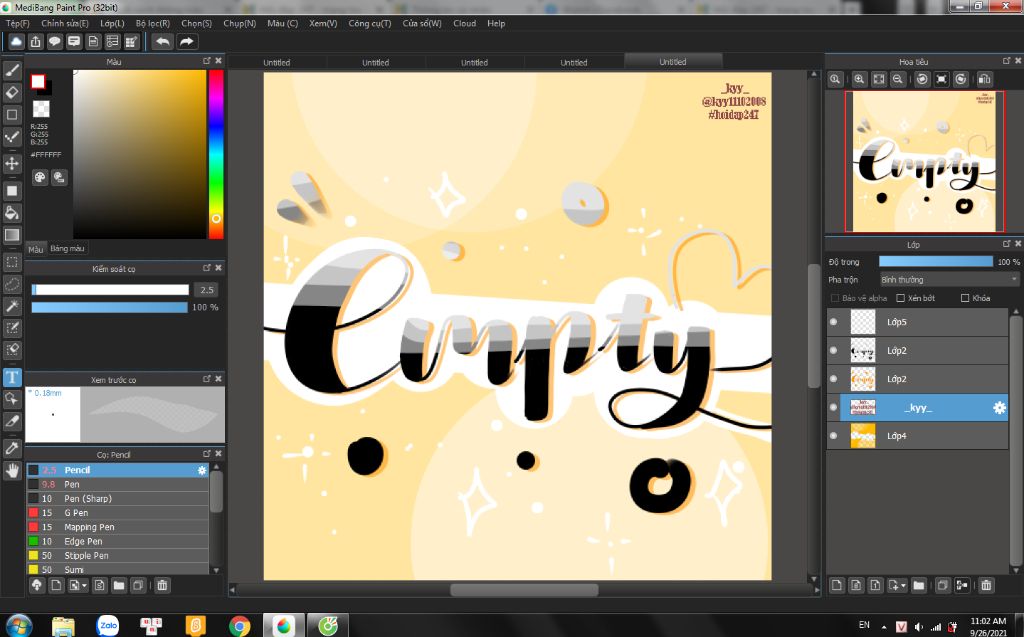1024x637 pixels.
Task: Open Google Chrome from the taskbar
Action: coord(240,626)
